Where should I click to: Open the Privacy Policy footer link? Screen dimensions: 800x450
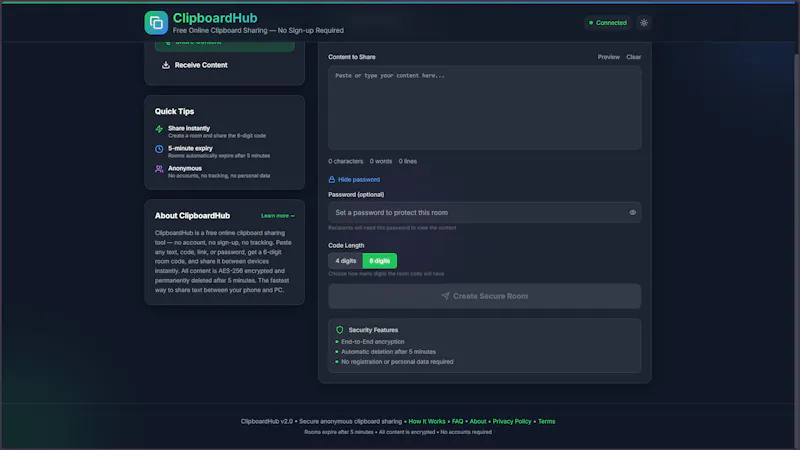512,421
